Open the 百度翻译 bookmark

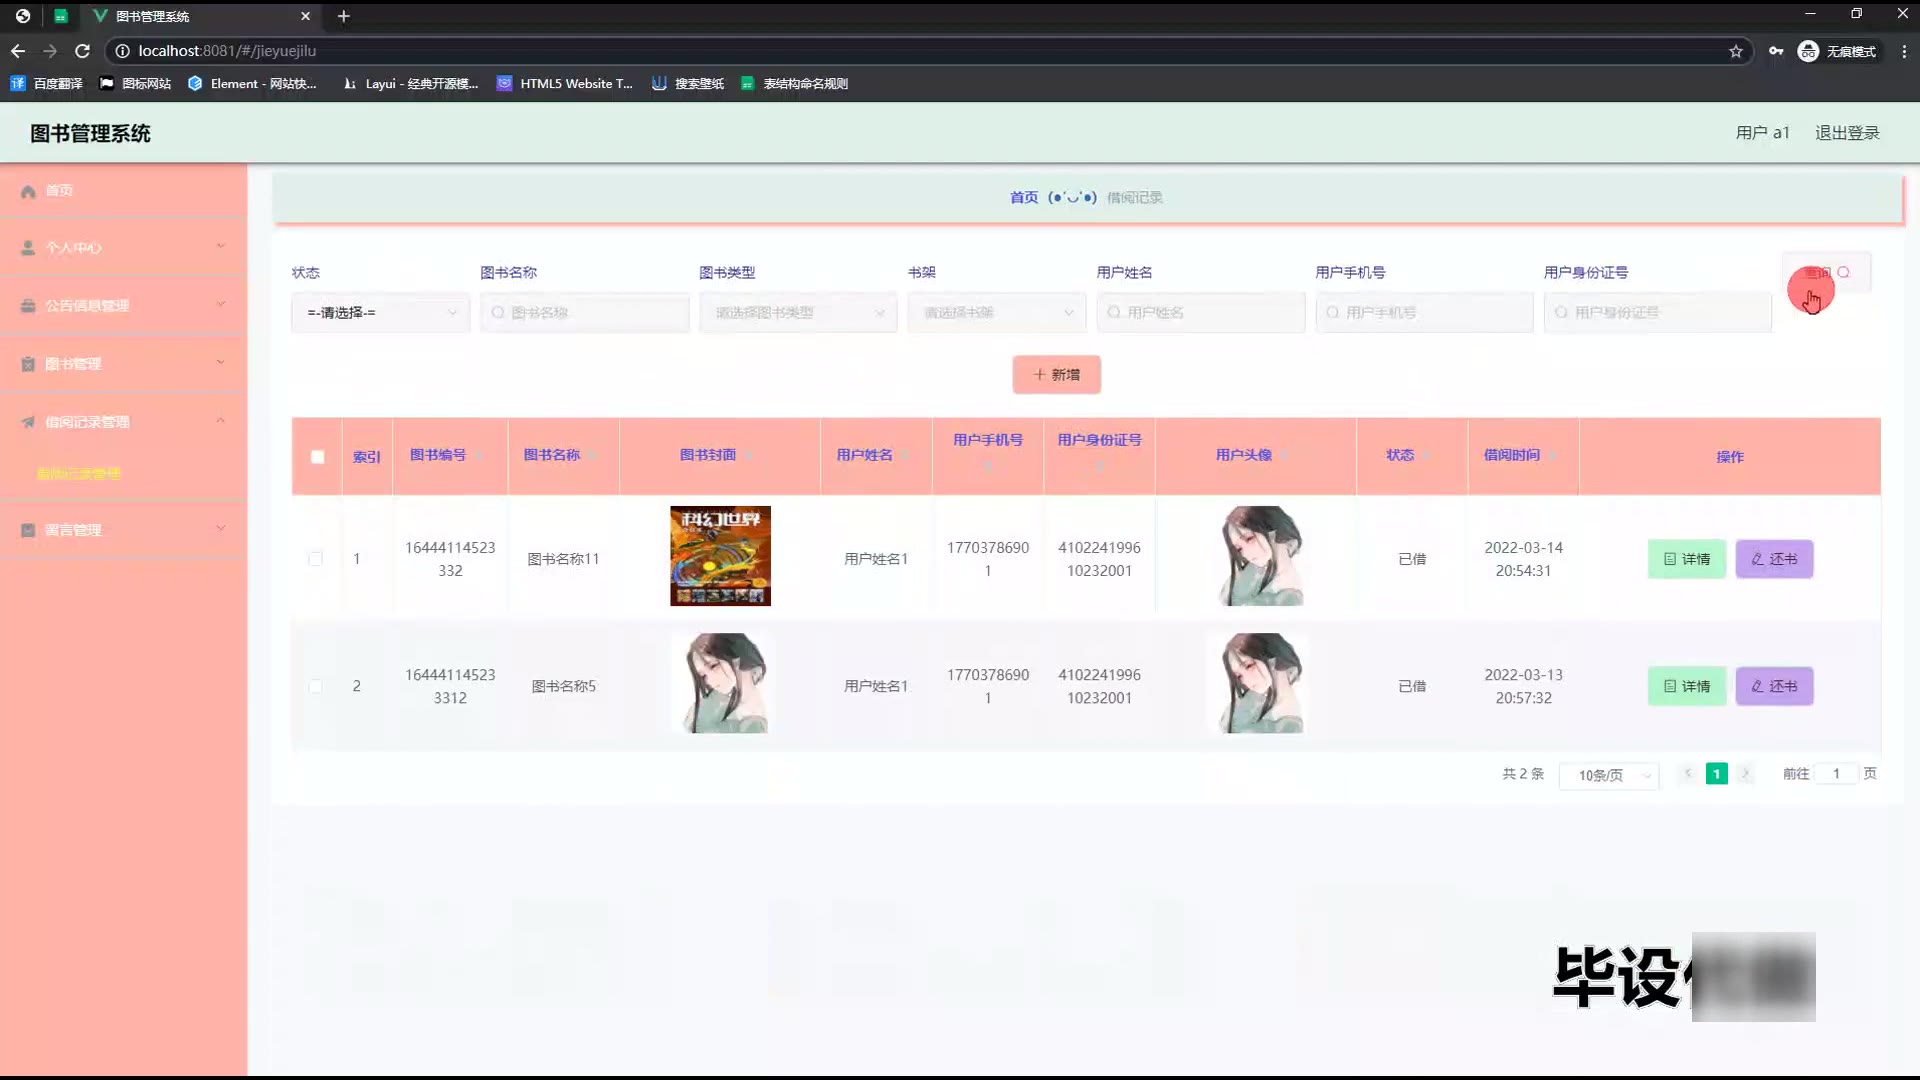46,84
